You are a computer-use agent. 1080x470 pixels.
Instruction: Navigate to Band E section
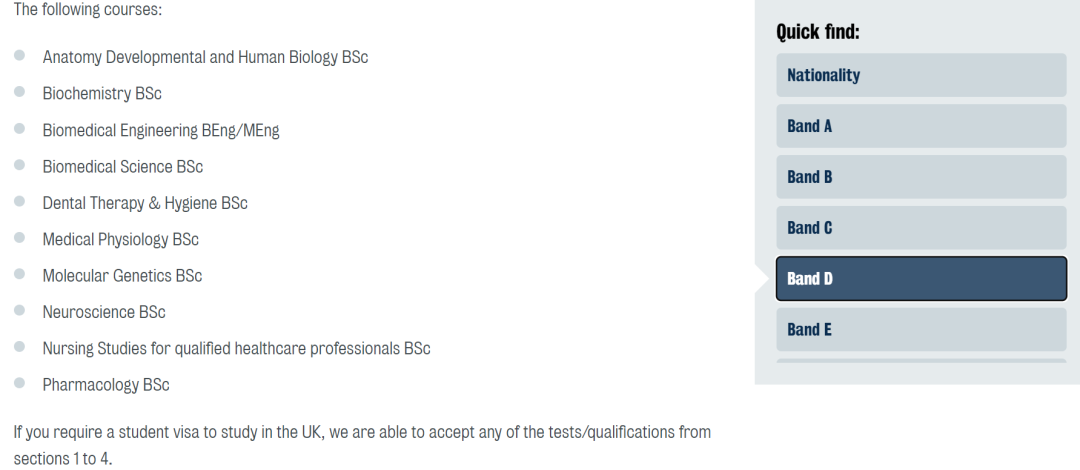(x=921, y=329)
